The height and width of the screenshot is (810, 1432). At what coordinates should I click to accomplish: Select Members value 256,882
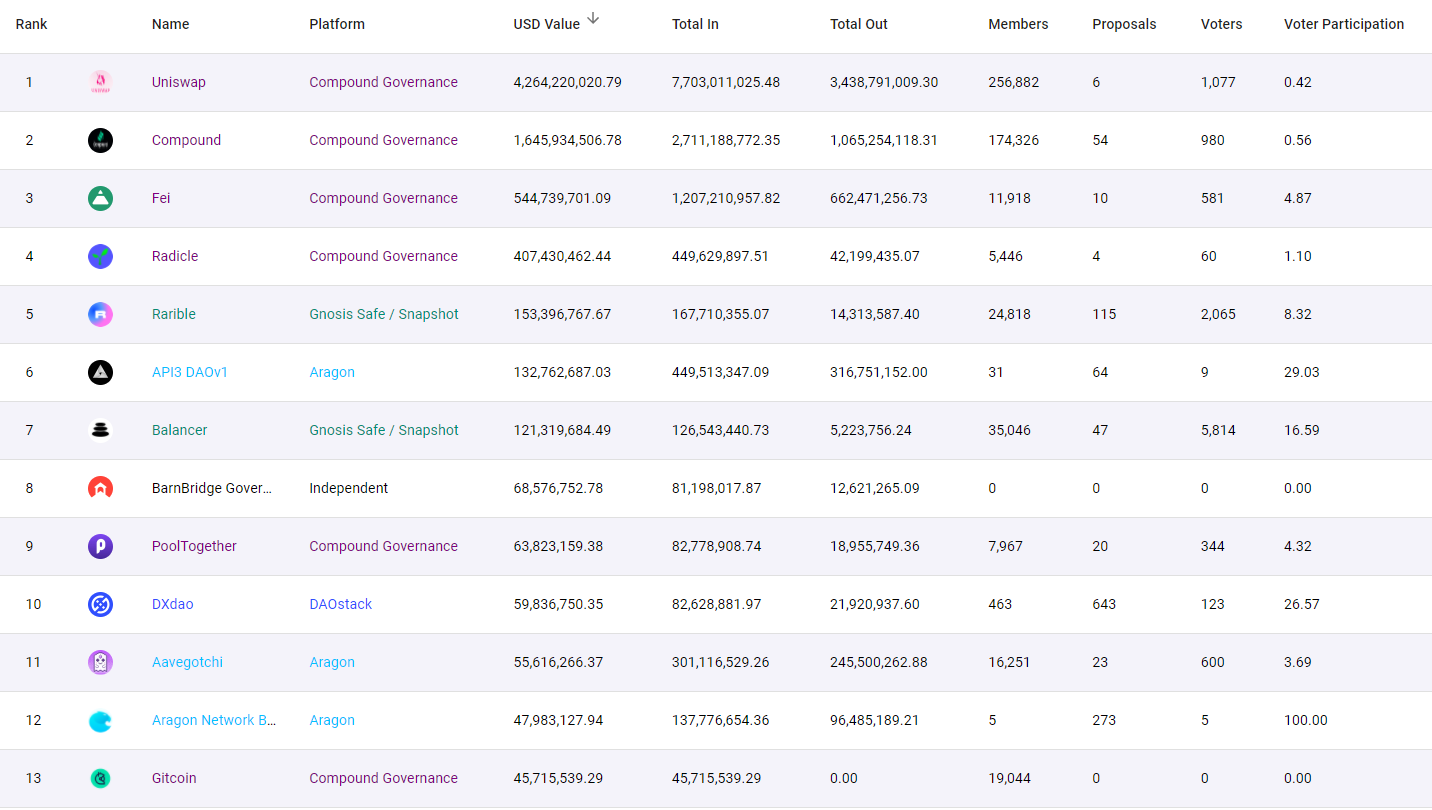pyautogui.click(x=1013, y=82)
